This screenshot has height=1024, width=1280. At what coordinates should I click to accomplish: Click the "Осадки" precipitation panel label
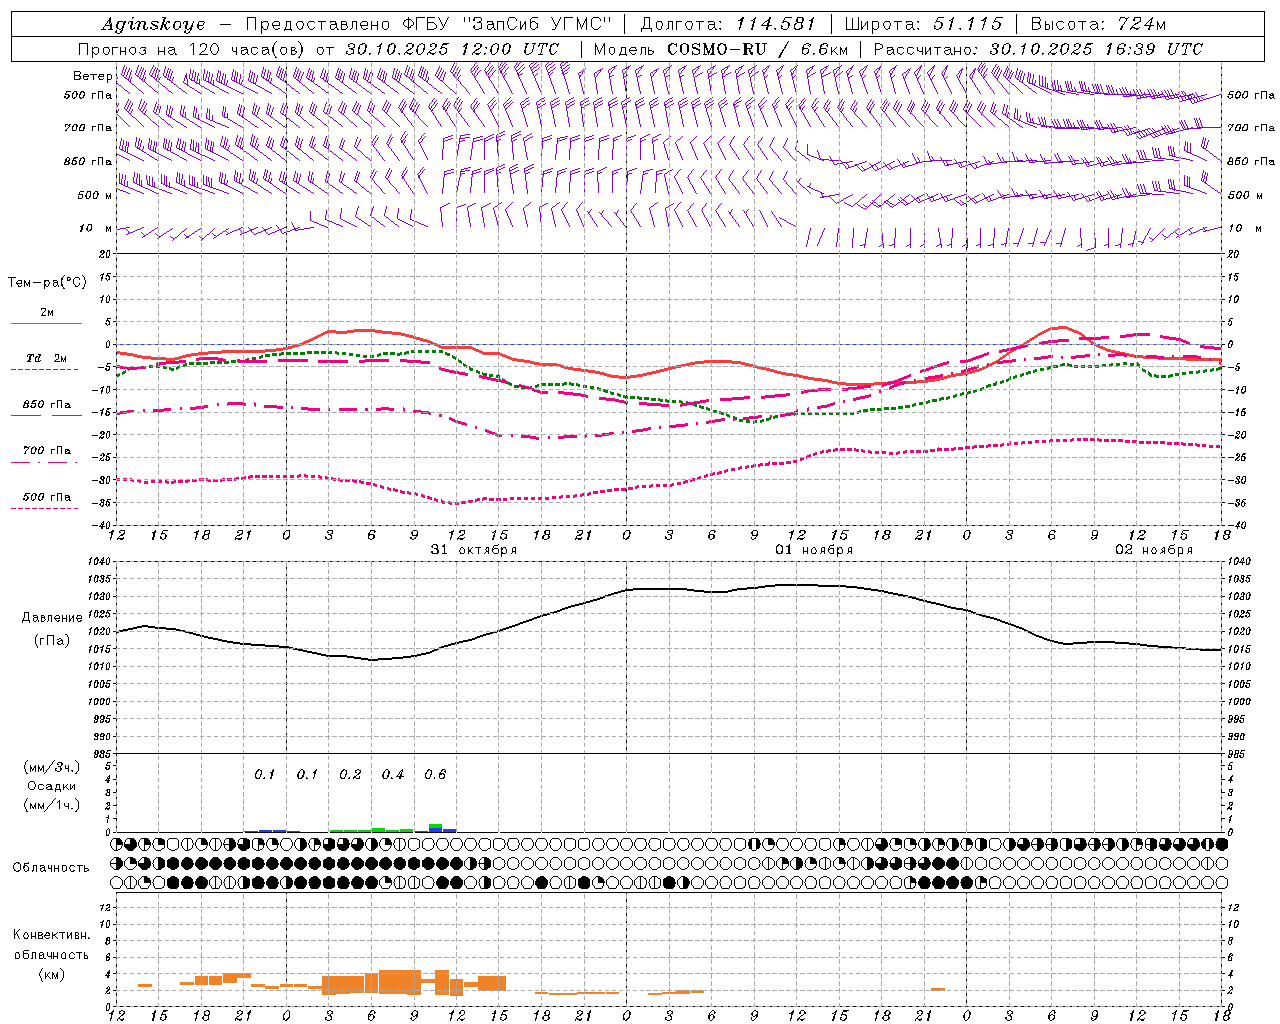pyautogui.click(x=50, y=786)
